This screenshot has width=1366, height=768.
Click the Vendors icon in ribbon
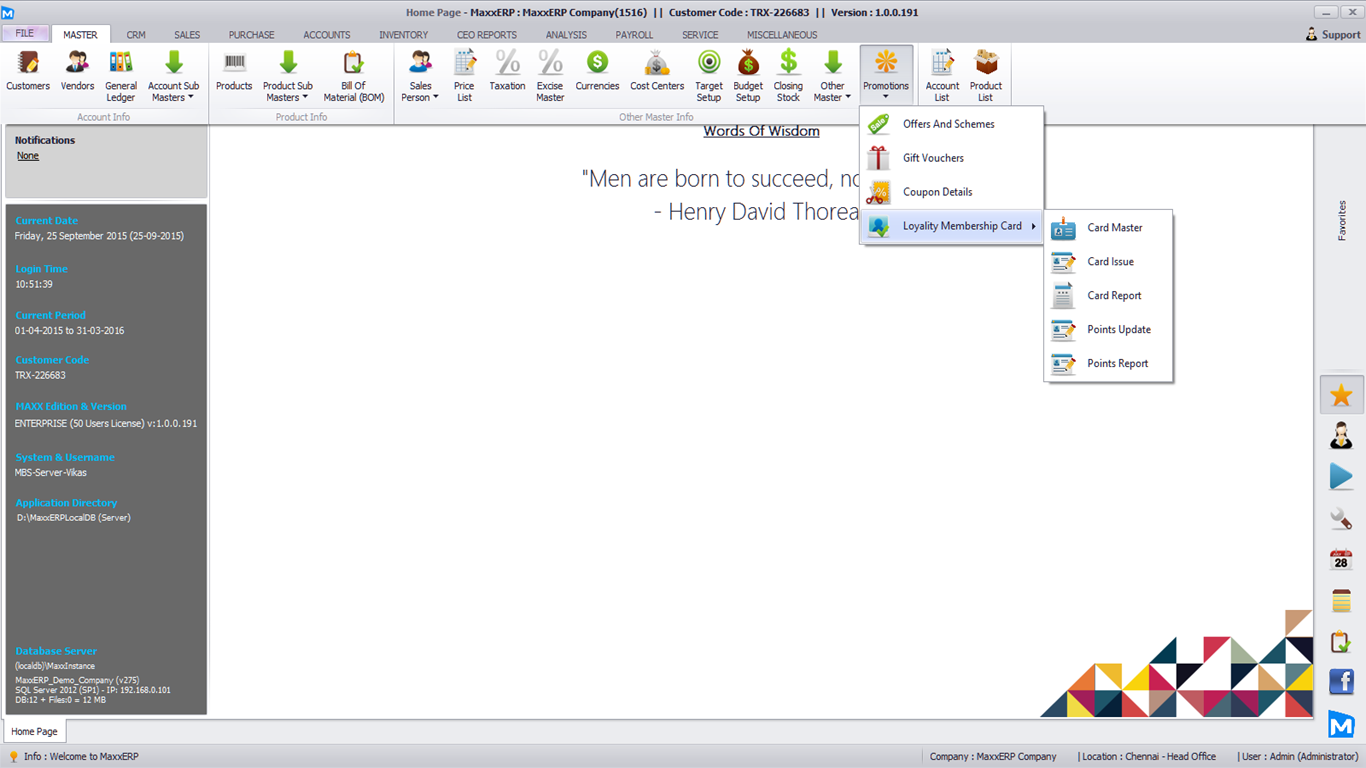pyautogui.click(x=77, y=73)
